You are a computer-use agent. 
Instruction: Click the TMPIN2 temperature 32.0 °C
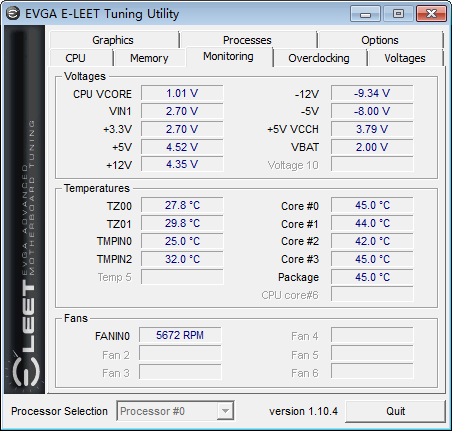182,259
